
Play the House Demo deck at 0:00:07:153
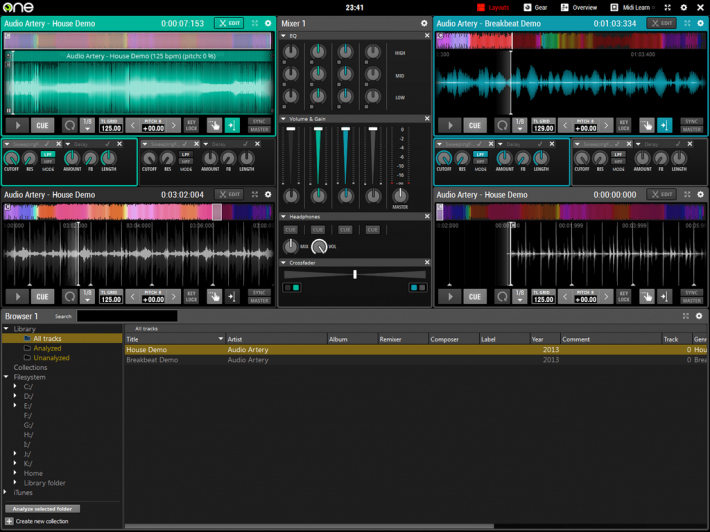pos(18,125)
